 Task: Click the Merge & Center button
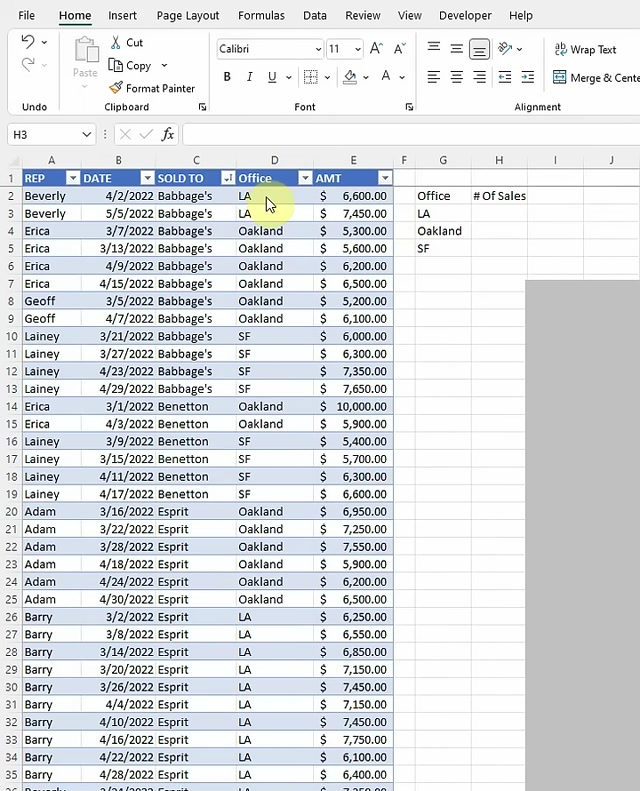tap(595, 77)
